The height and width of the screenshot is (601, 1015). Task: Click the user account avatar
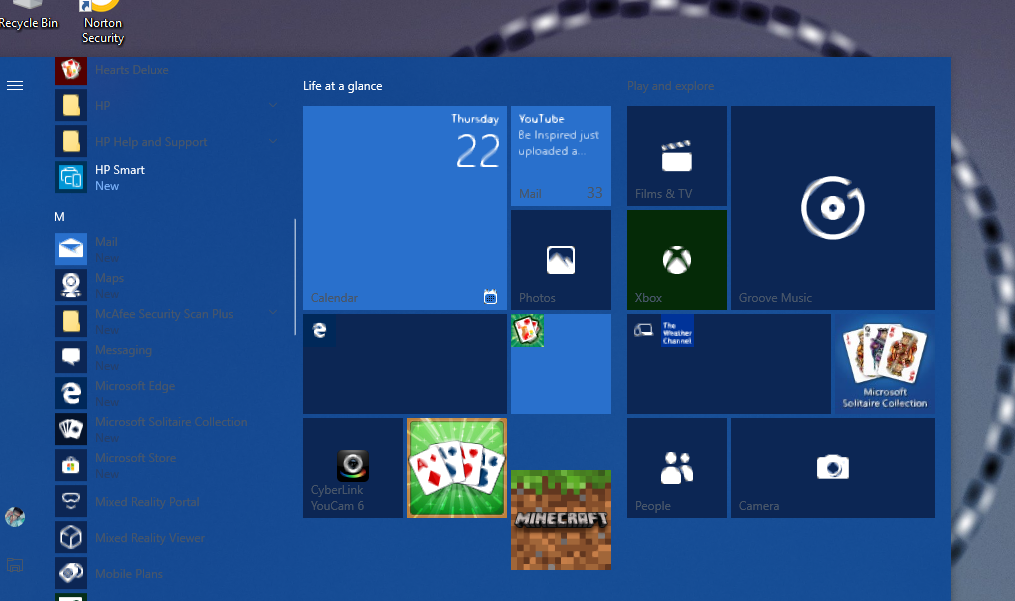[15, 517]
